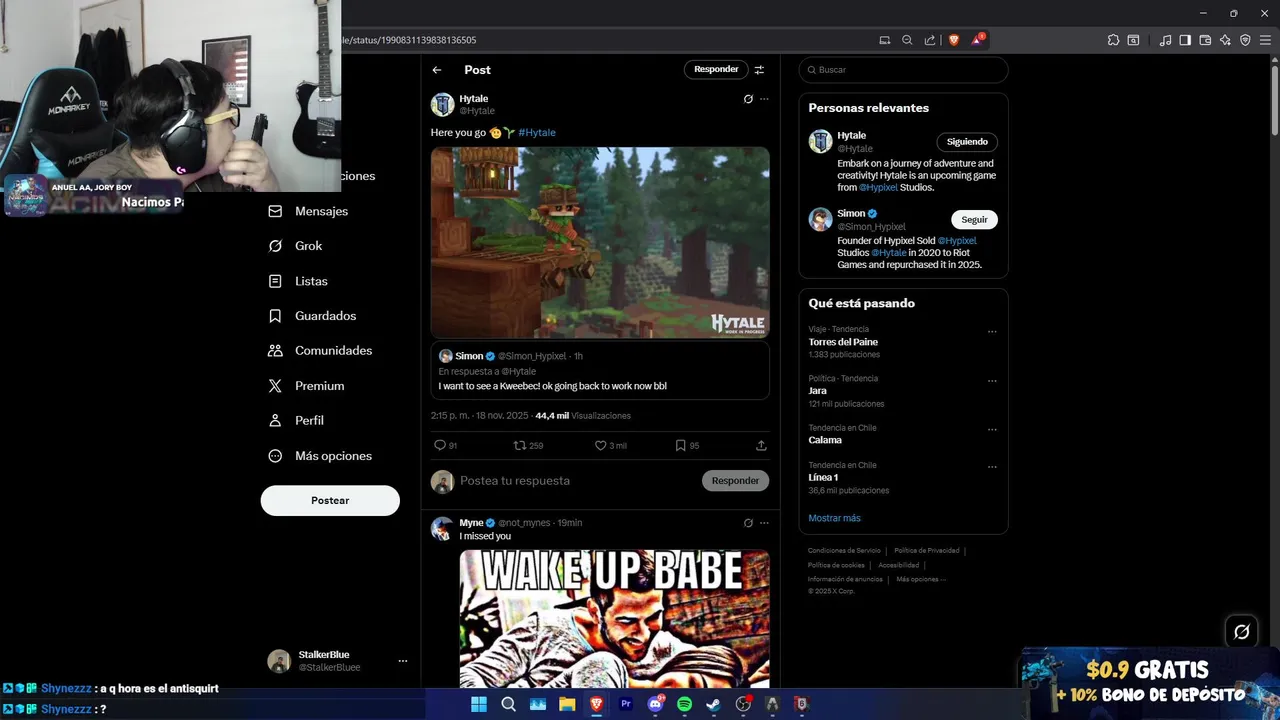Open Guardados in the sidebar

(x=312, y=316)
